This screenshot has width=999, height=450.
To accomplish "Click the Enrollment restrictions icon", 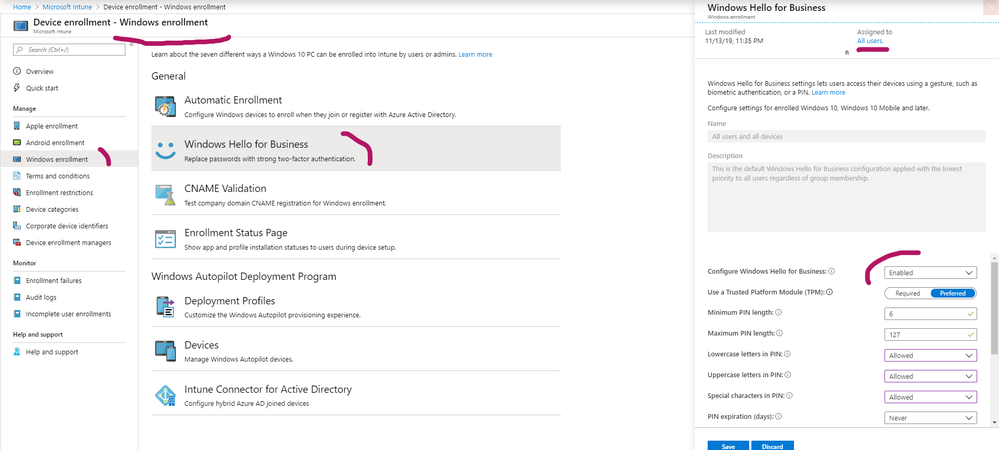I will click(x=17, y=192).
